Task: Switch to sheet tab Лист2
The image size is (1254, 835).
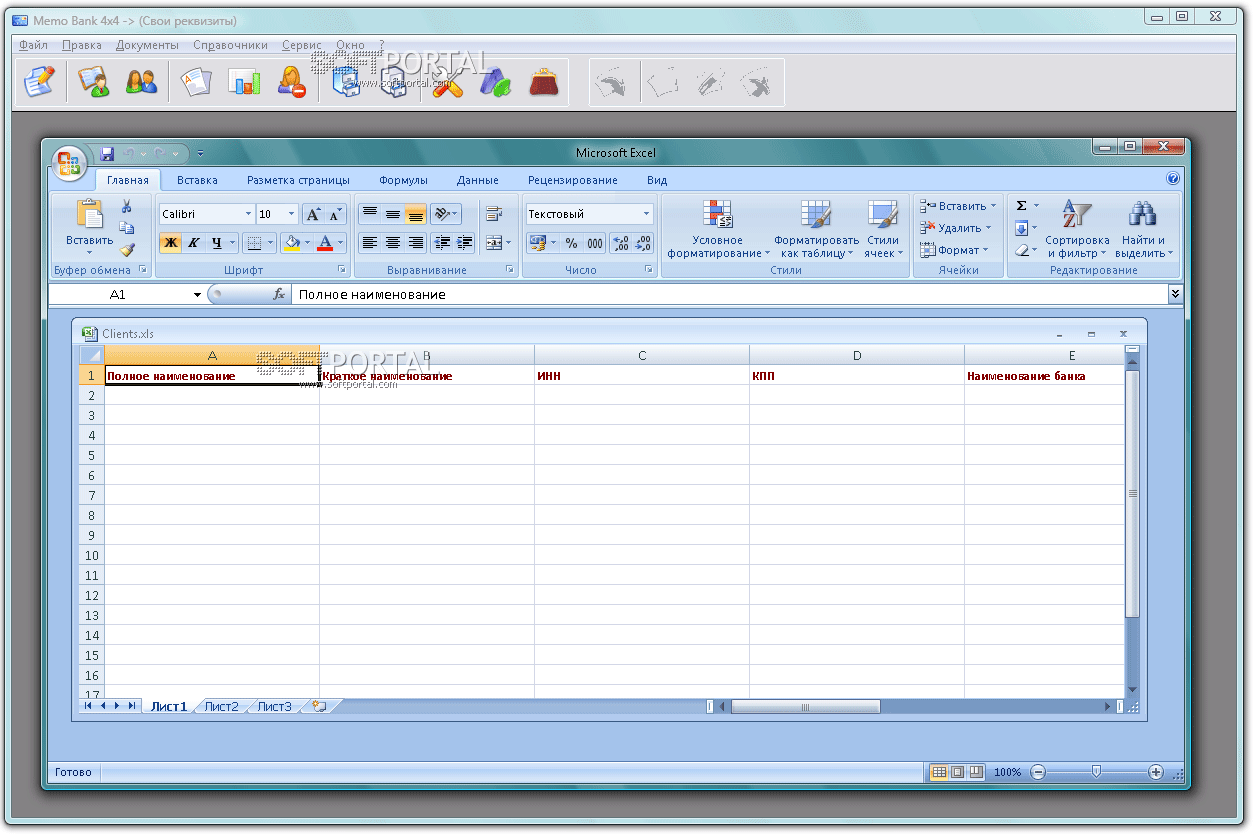Action: tap(221, 706)
